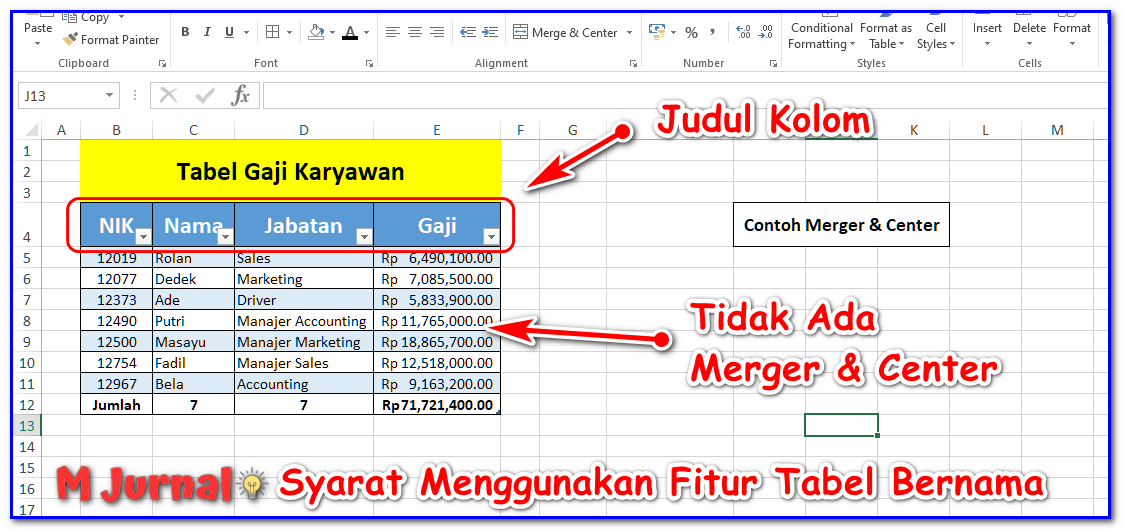The width and height of the screenshot is (1122, 530).
Task: Click the Accounting Number Format icon
Action: pos(657,32)
